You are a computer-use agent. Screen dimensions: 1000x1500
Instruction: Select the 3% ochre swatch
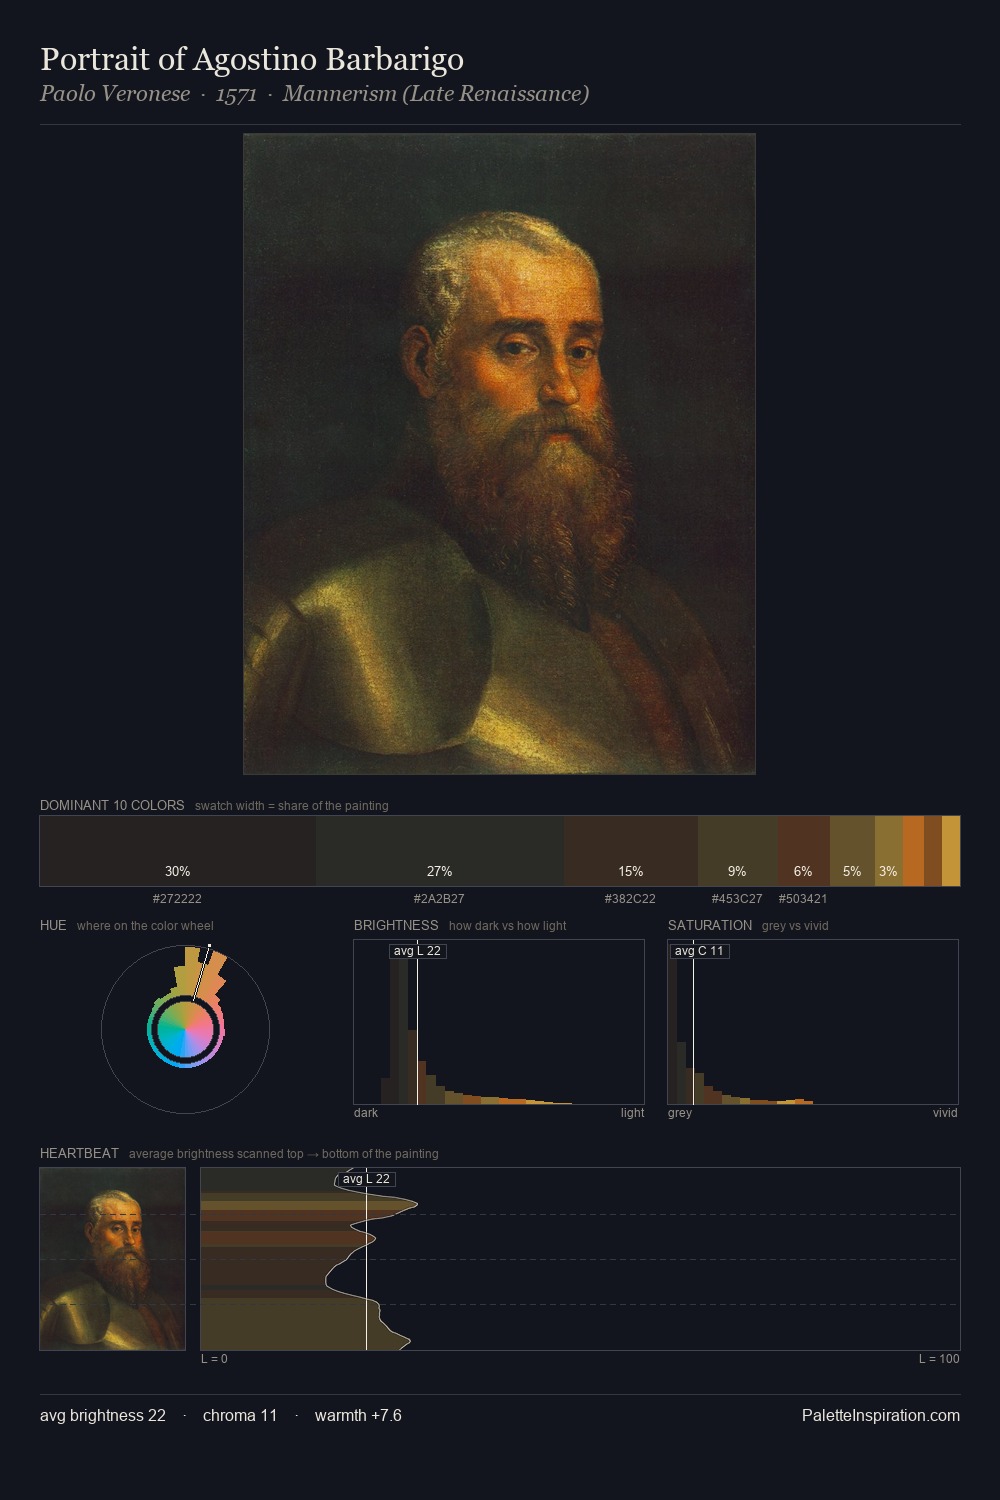(x=889, y=851)
